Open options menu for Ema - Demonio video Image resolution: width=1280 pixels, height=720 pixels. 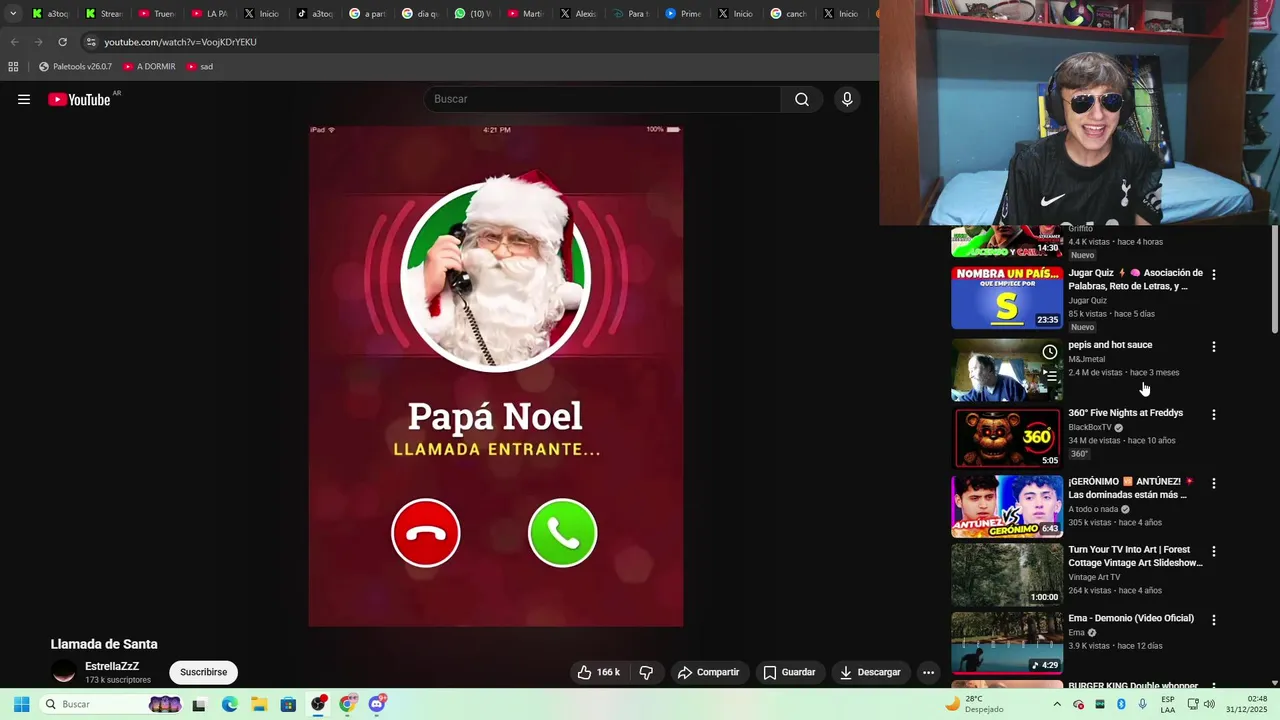[1214, 620]
